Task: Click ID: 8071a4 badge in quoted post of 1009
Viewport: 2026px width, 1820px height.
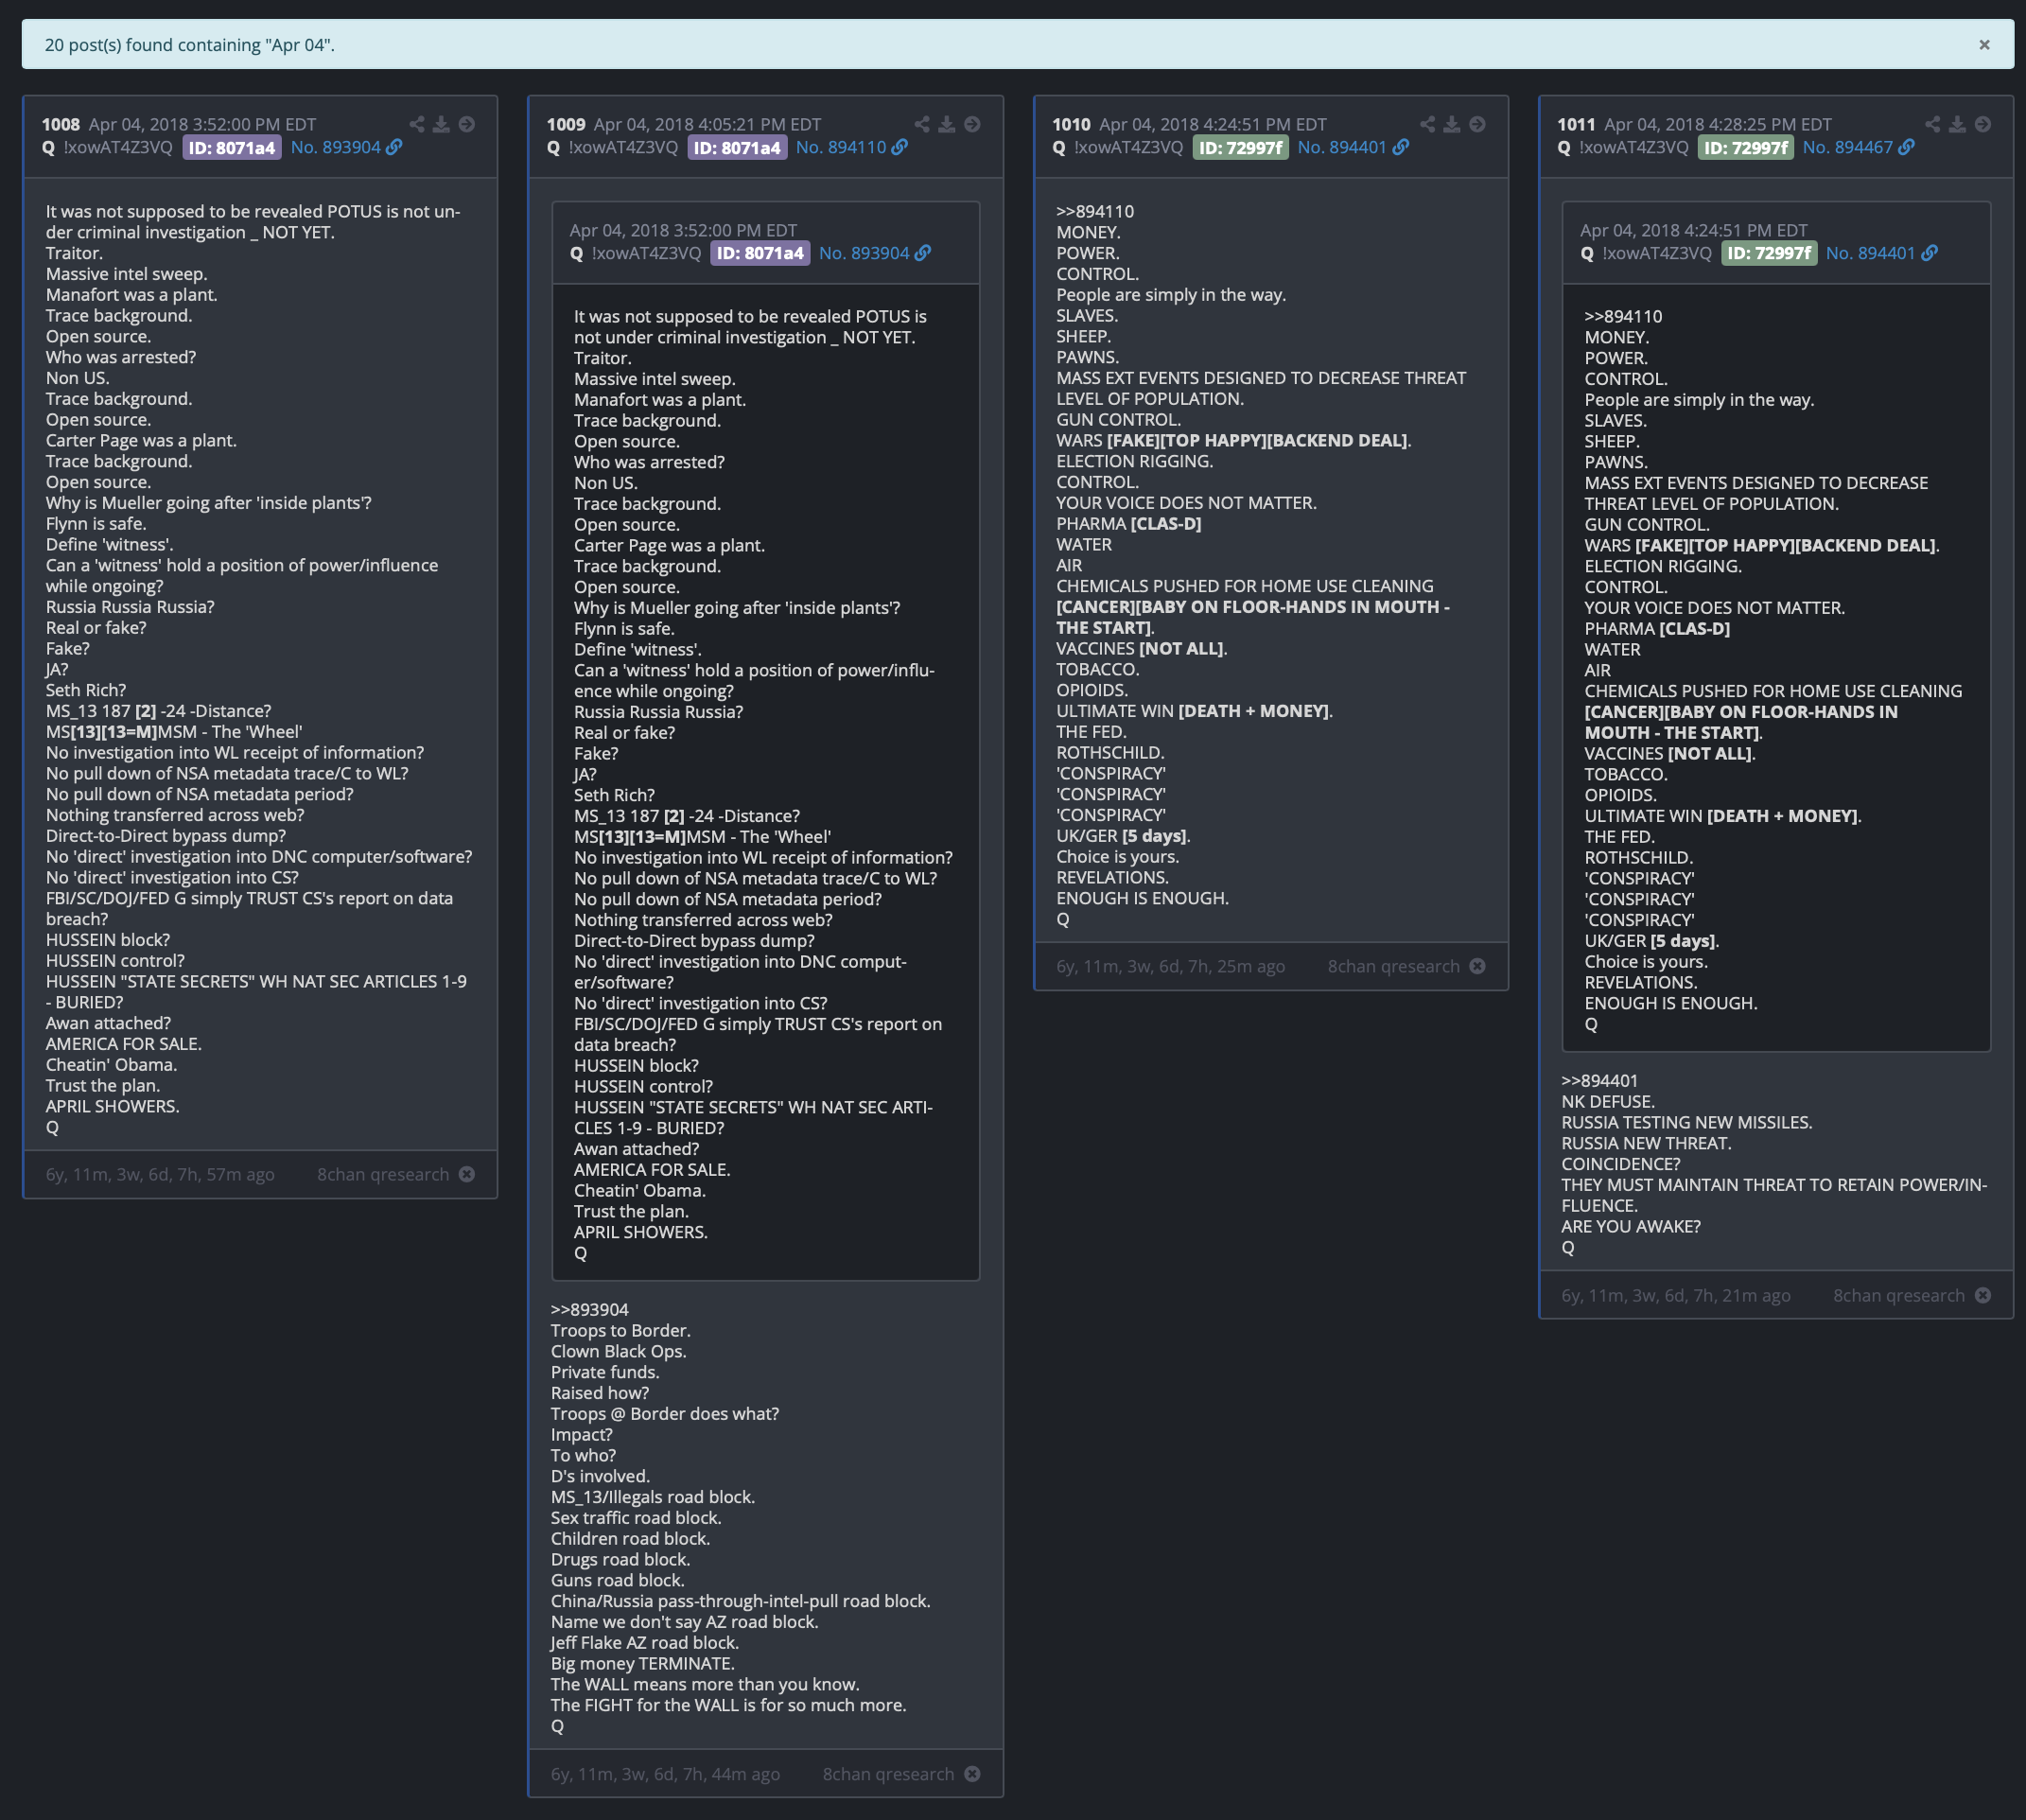Action: coord(760,254)
